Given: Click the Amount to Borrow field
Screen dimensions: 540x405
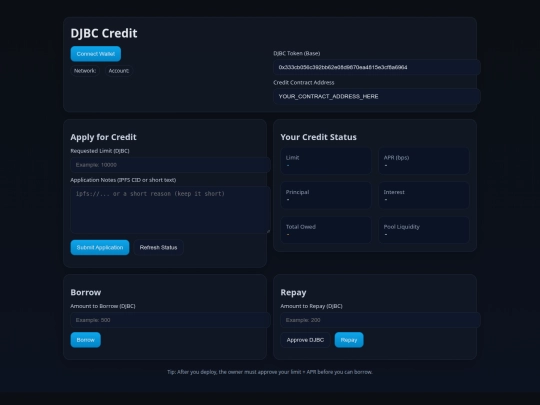Looking at the screenshot, I should click(x=170, y=320).
